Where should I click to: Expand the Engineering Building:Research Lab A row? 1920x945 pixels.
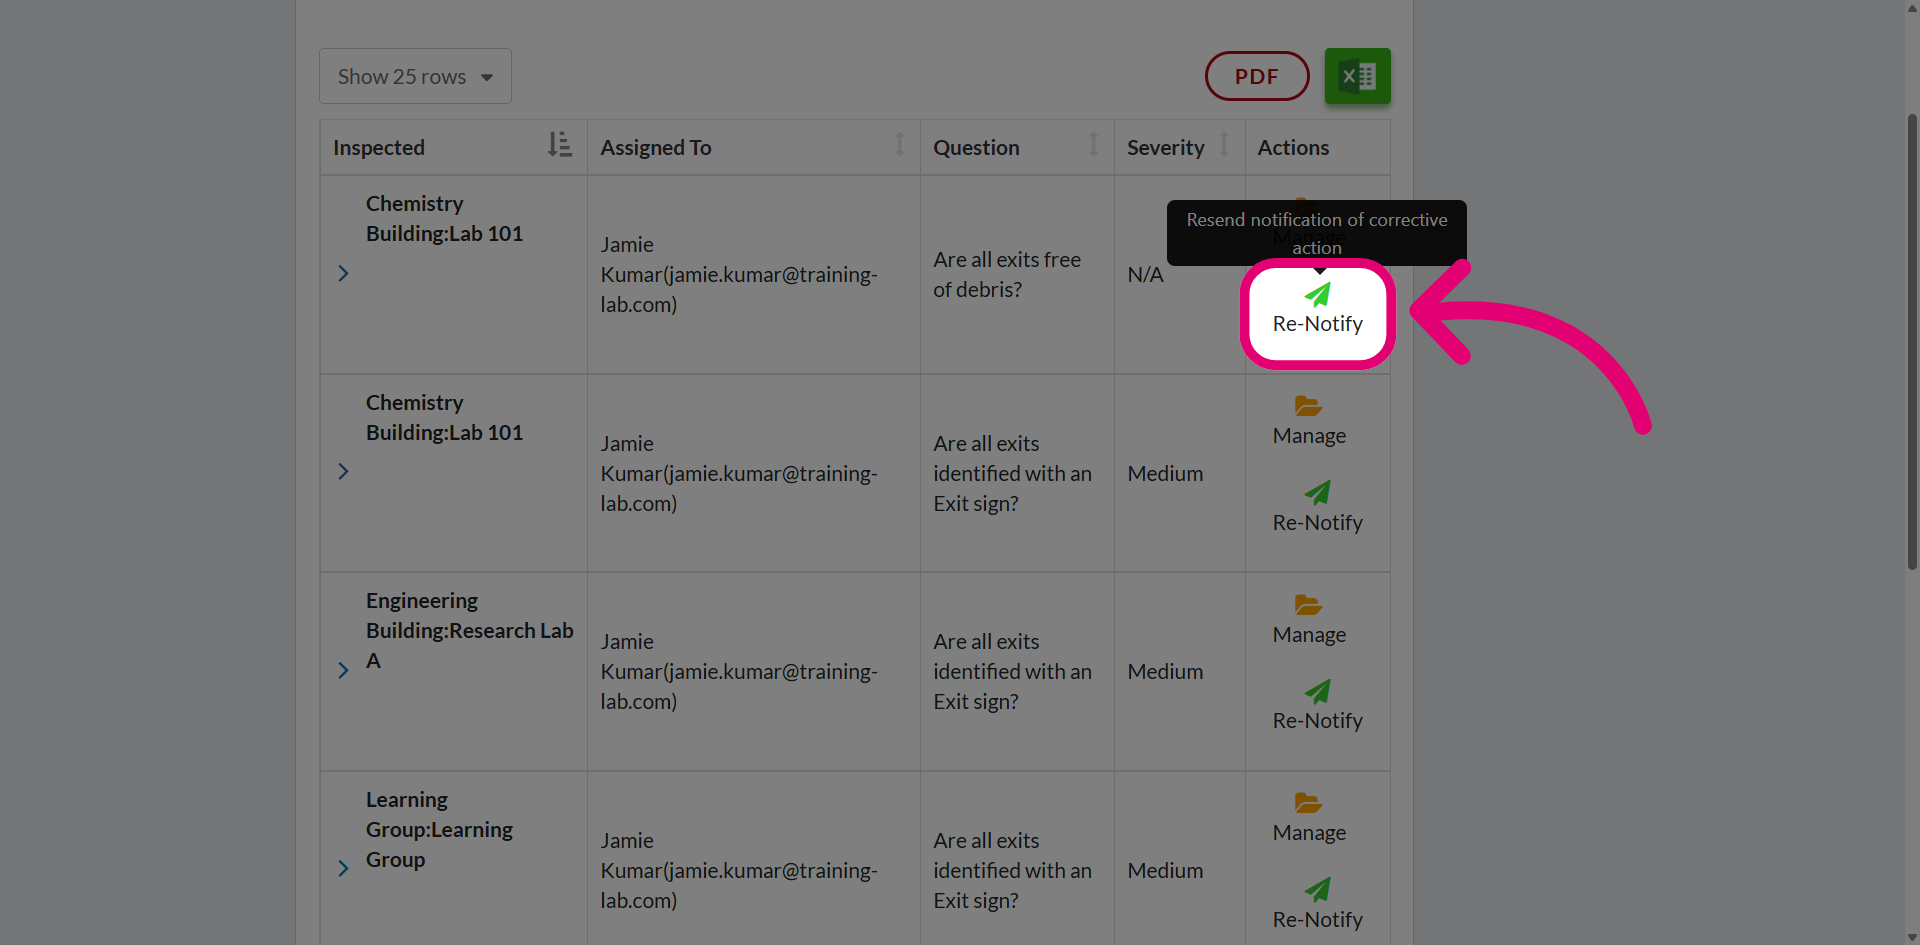tap(343, 670)
